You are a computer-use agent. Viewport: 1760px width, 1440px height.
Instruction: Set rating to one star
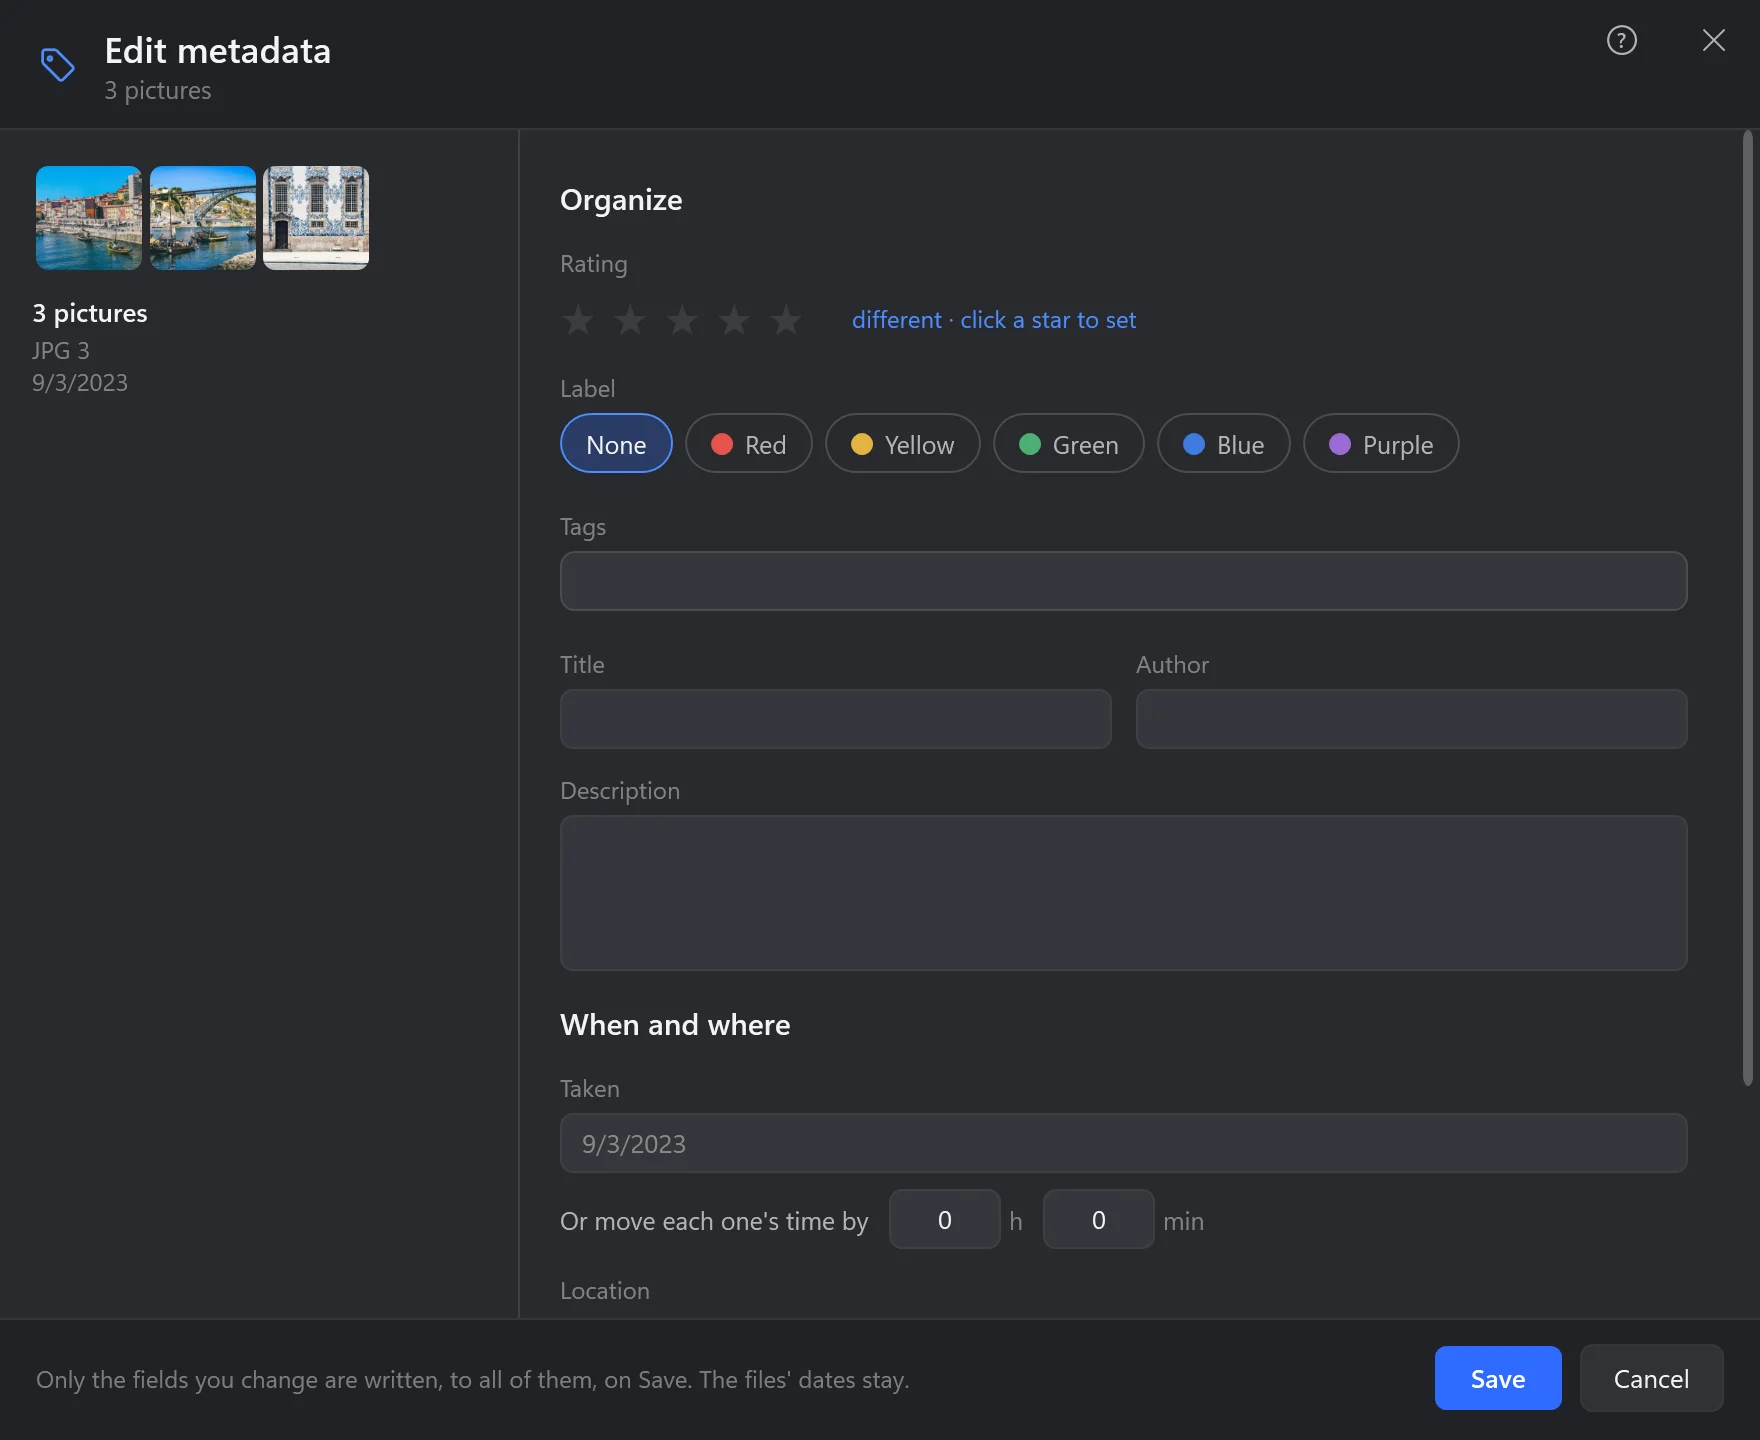tap(578, 320)
